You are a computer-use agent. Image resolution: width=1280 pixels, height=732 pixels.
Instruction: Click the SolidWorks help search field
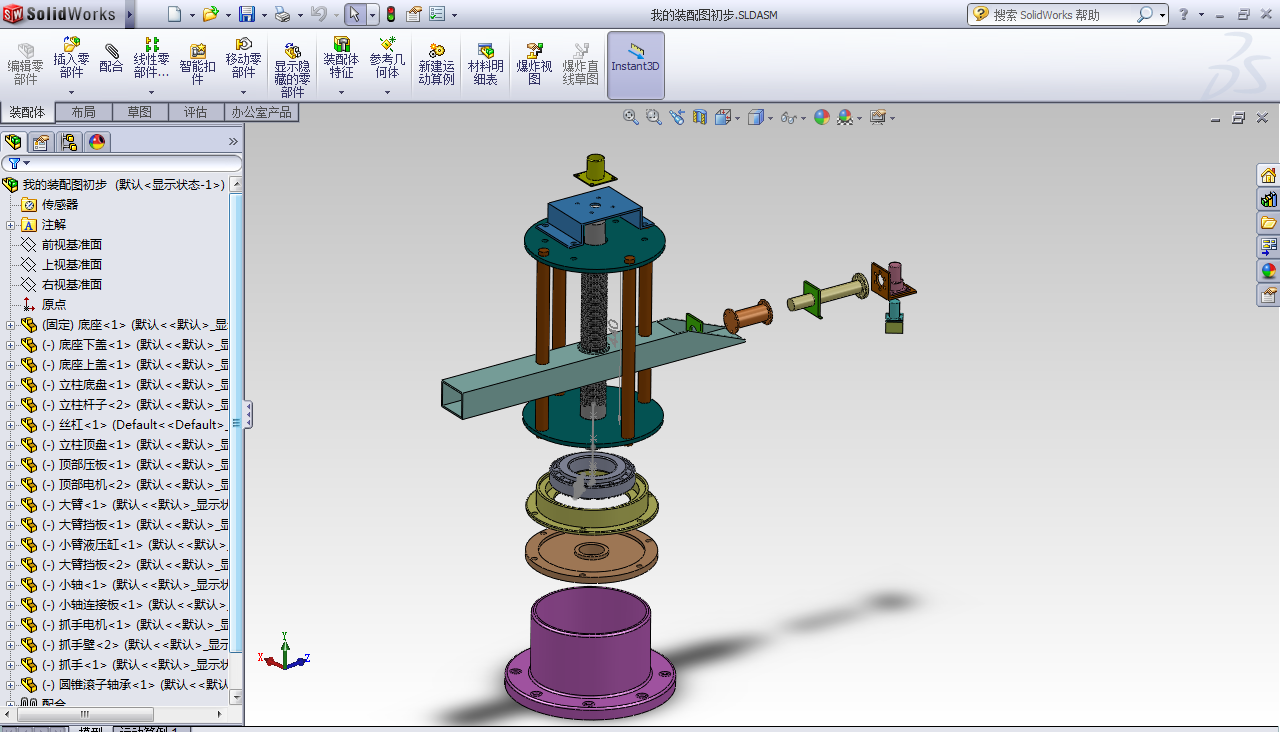pos(1064,14)
